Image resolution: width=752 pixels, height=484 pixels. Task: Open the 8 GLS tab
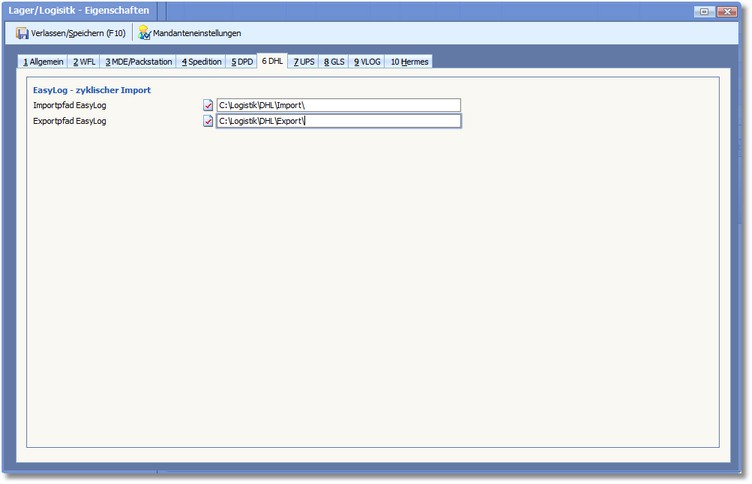point(334,62)
